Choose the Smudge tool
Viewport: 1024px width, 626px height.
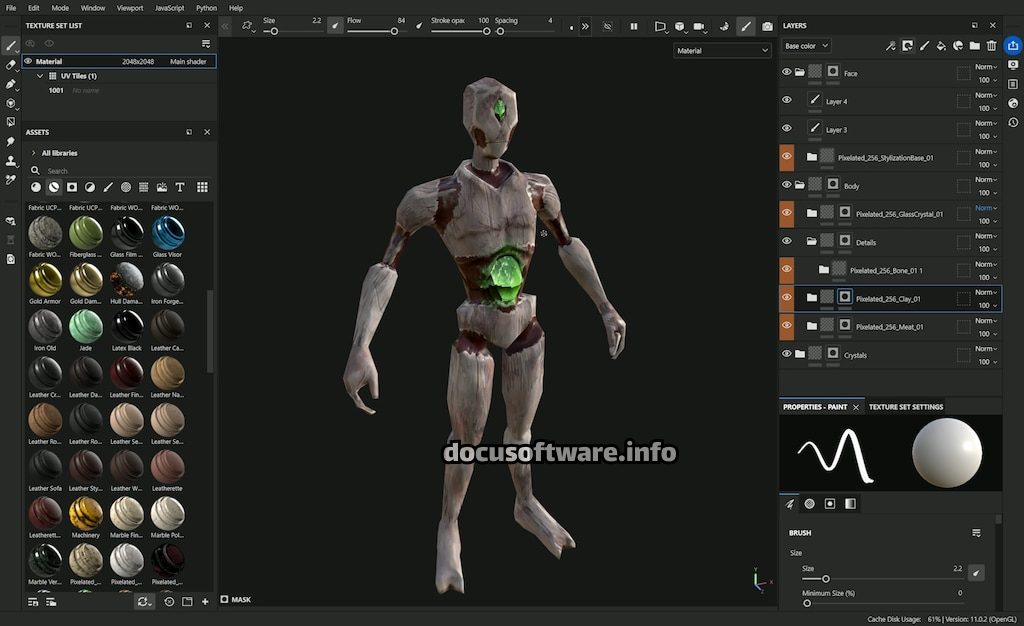pyautogui.click(x=11, y=142)
